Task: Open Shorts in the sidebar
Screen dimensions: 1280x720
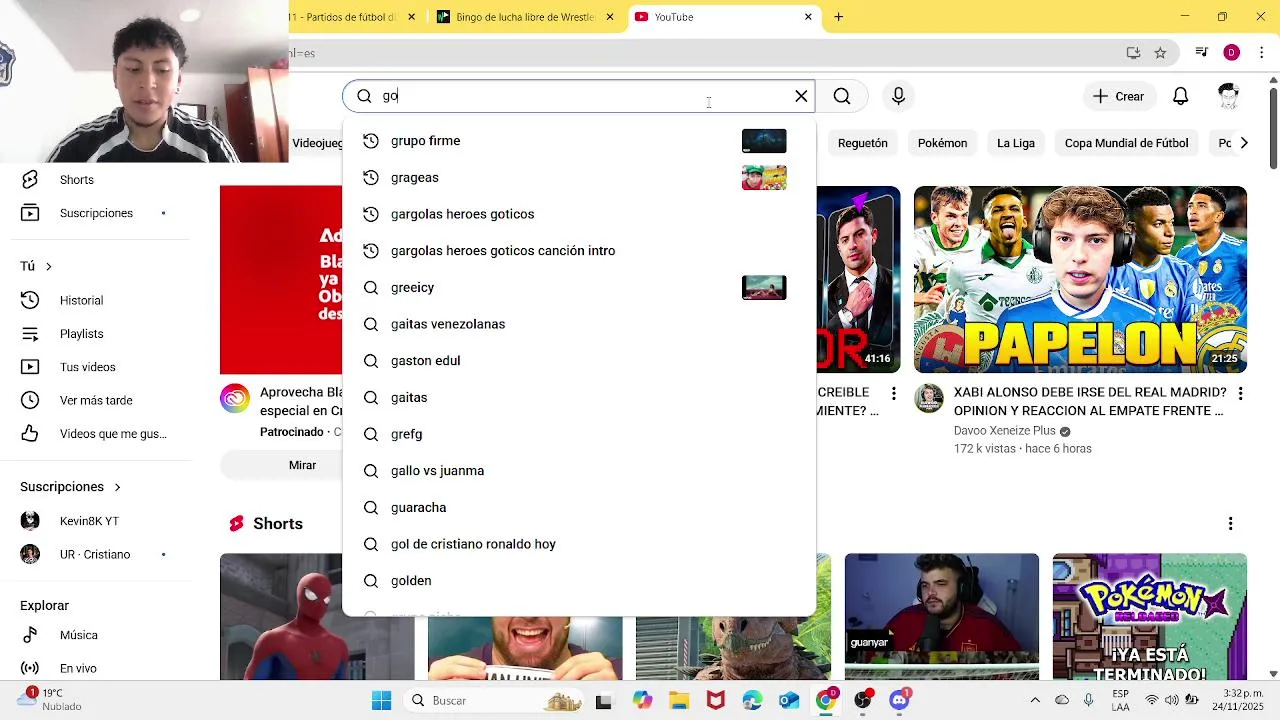Action: tap(77, 180)
